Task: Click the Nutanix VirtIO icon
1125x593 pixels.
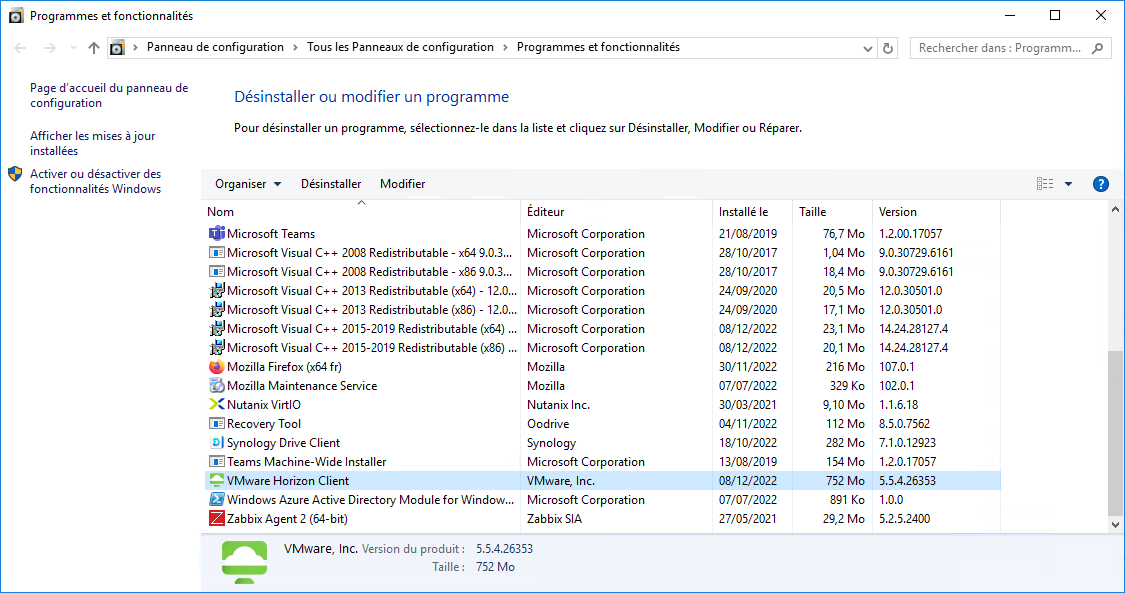Action: [216, 404]
